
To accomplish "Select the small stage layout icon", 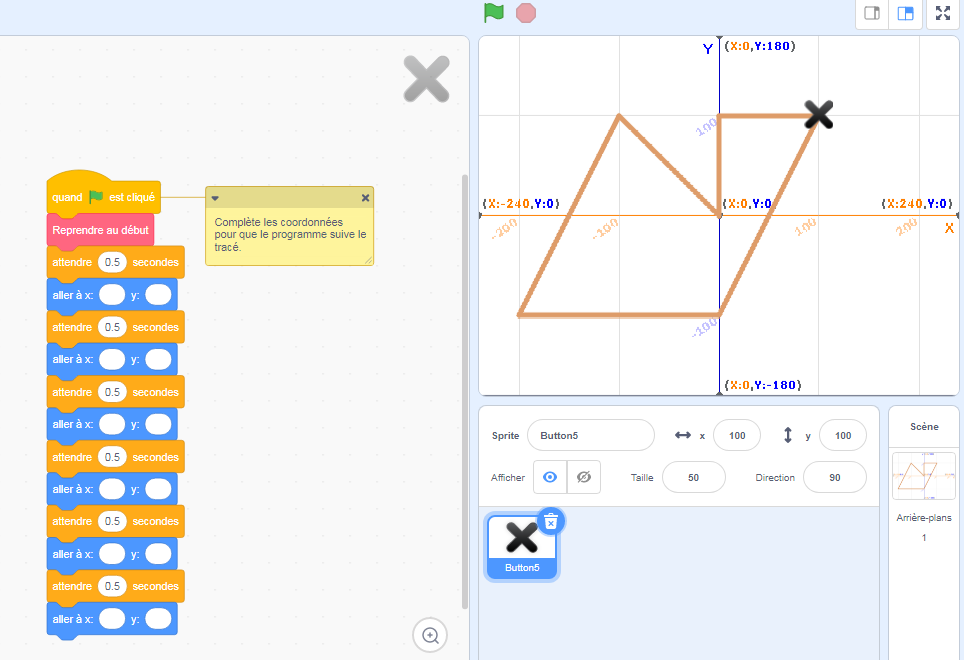I will tap(870, 14).
